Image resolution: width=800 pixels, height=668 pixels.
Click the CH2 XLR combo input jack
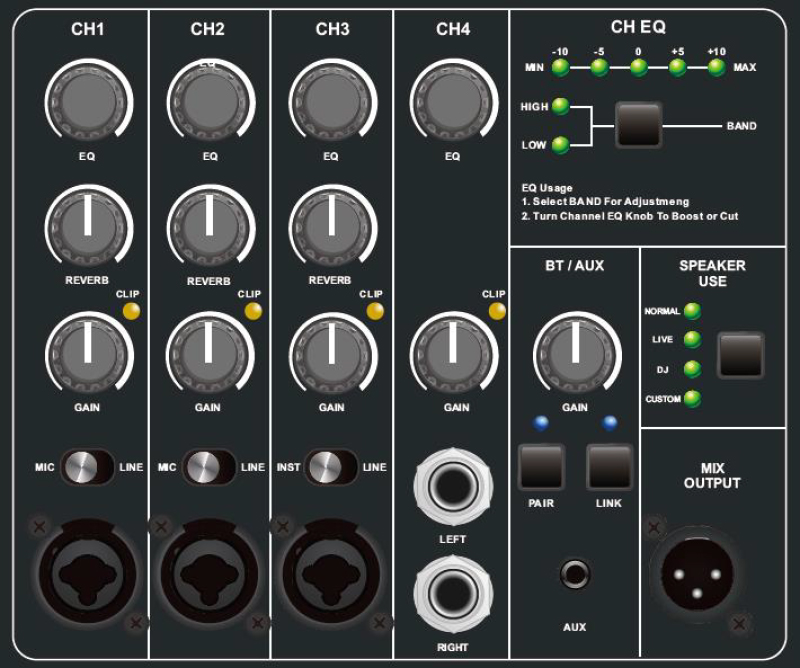(210, 575)
